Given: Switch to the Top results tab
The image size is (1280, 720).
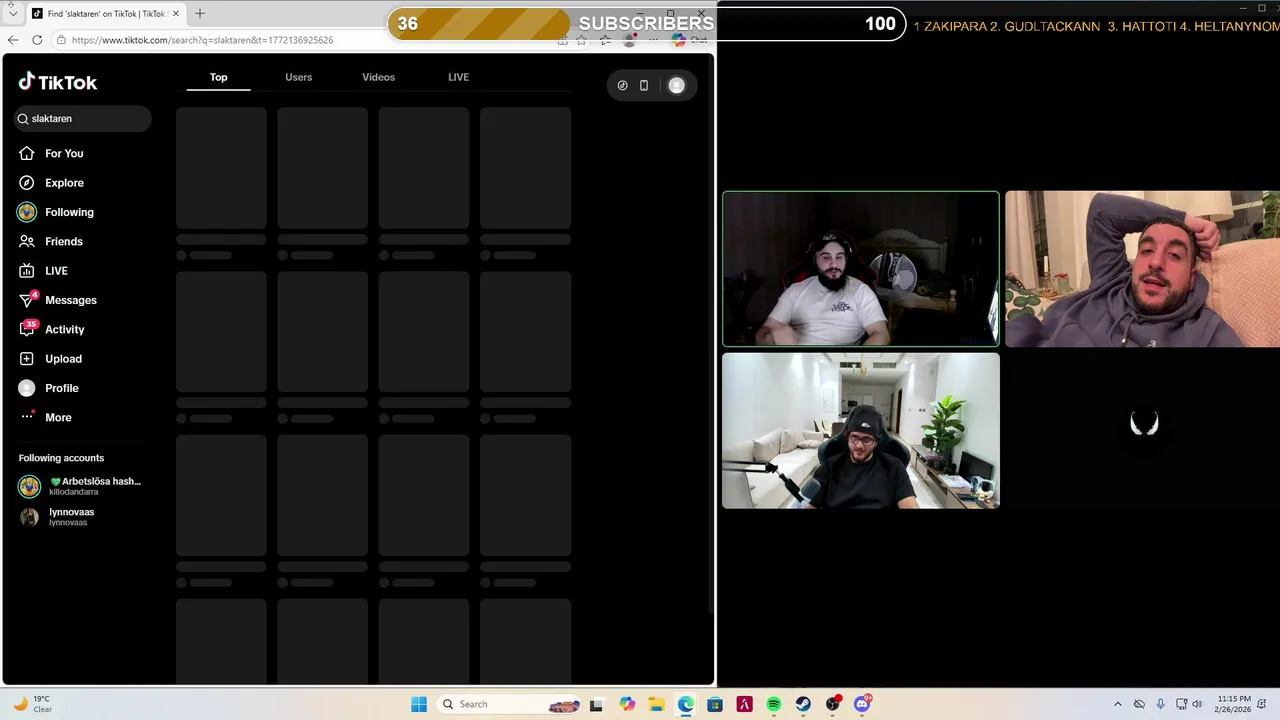Looking at the screenshot, I should coord(218,77).
